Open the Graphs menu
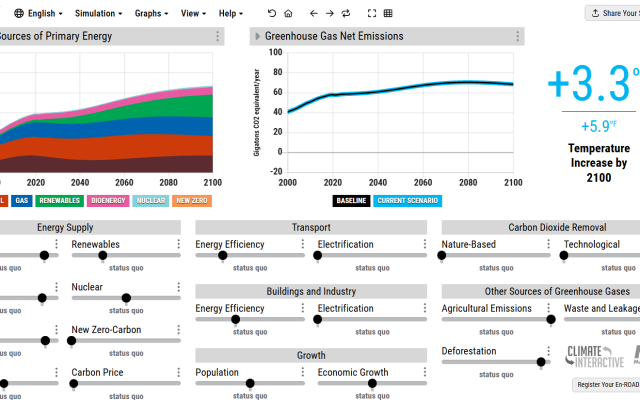 (x=151, y=13)
